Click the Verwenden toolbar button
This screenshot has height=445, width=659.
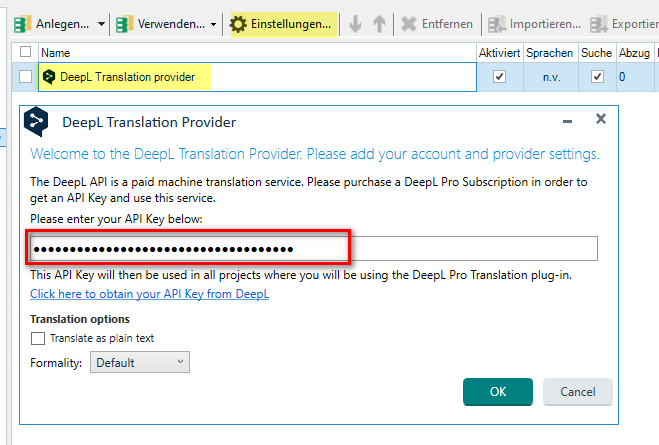pos(160,24)
